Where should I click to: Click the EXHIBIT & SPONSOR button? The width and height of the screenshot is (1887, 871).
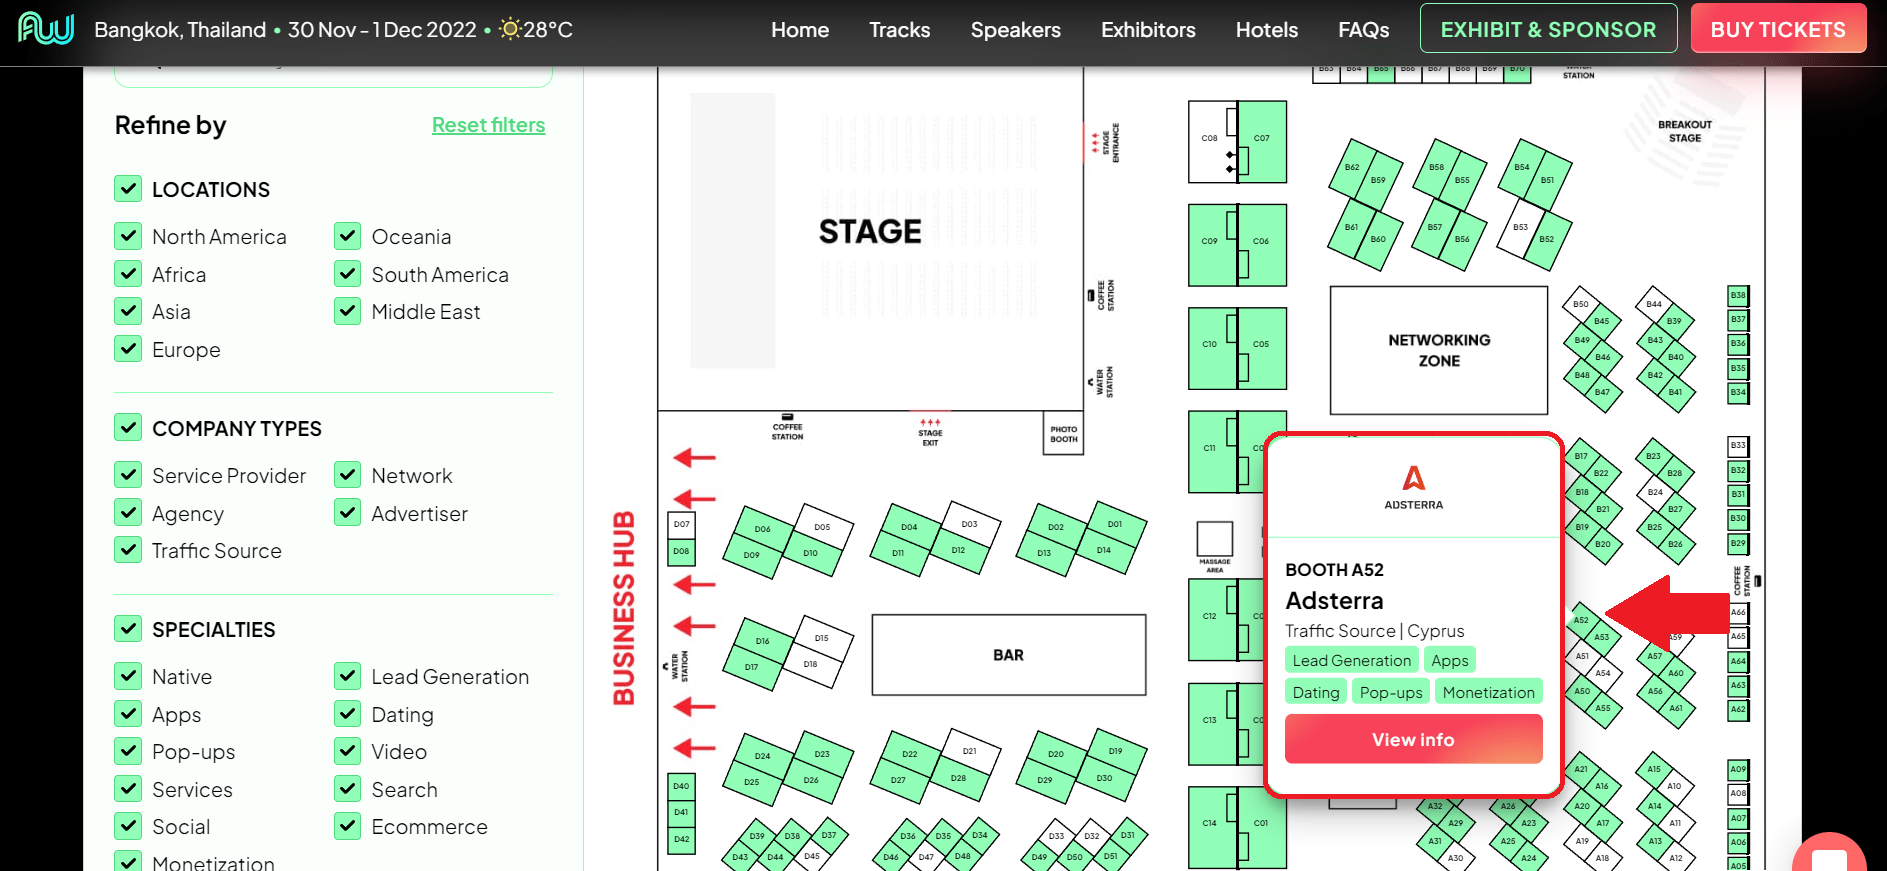click(1548, 29)
